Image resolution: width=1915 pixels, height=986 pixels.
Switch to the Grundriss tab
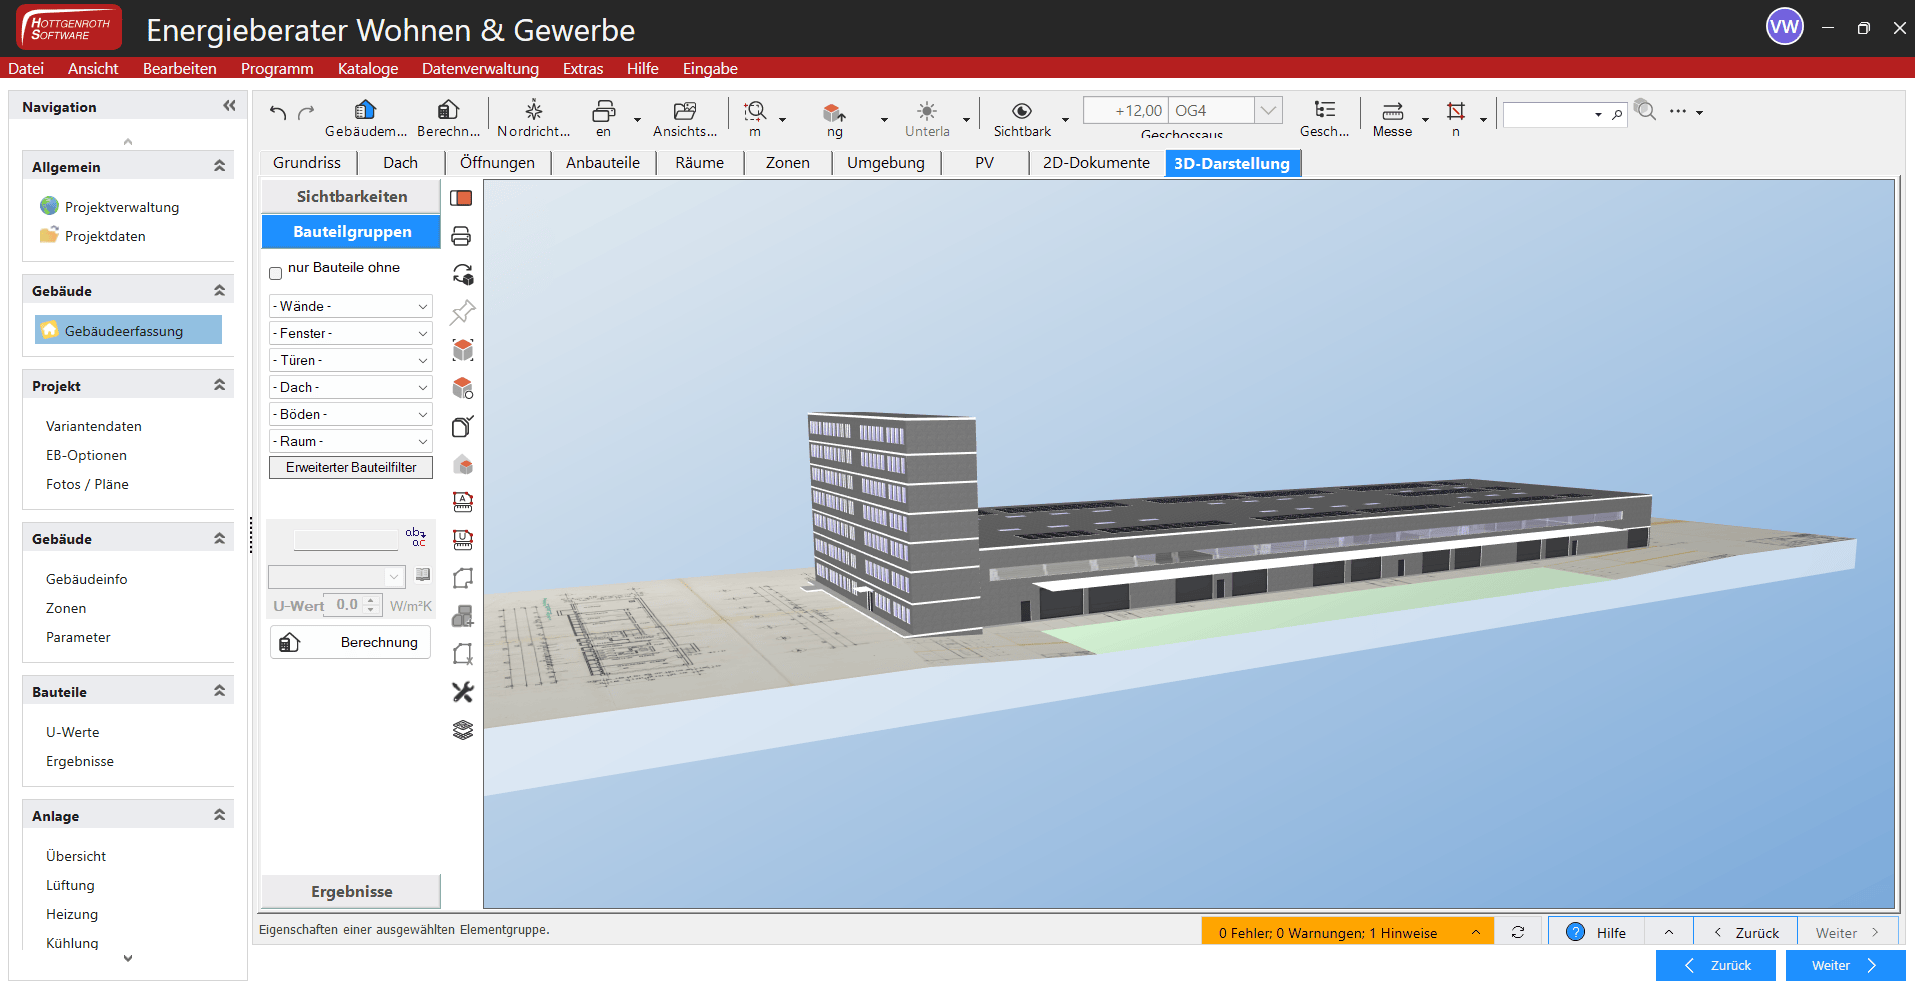307,163
